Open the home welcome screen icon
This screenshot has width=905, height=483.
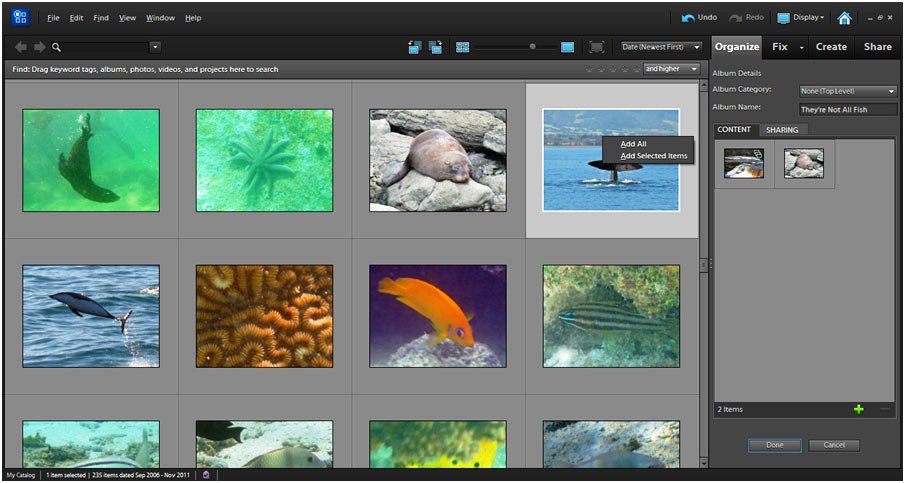[844, 18]
